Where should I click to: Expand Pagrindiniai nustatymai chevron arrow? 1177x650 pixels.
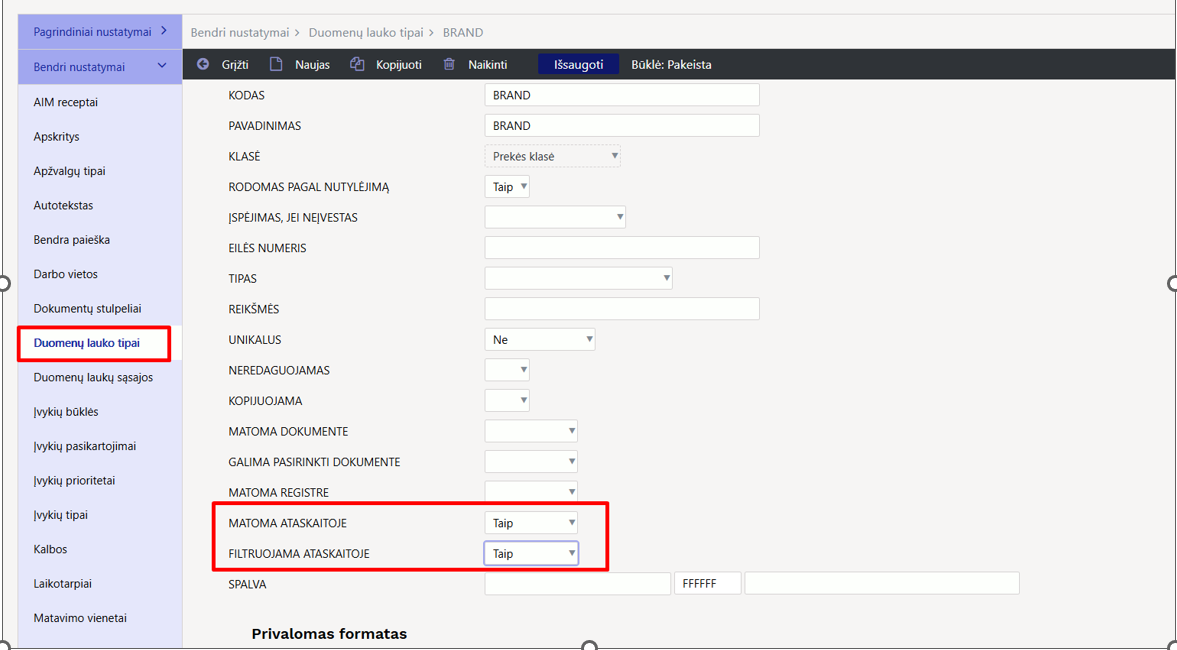[164, 32]
